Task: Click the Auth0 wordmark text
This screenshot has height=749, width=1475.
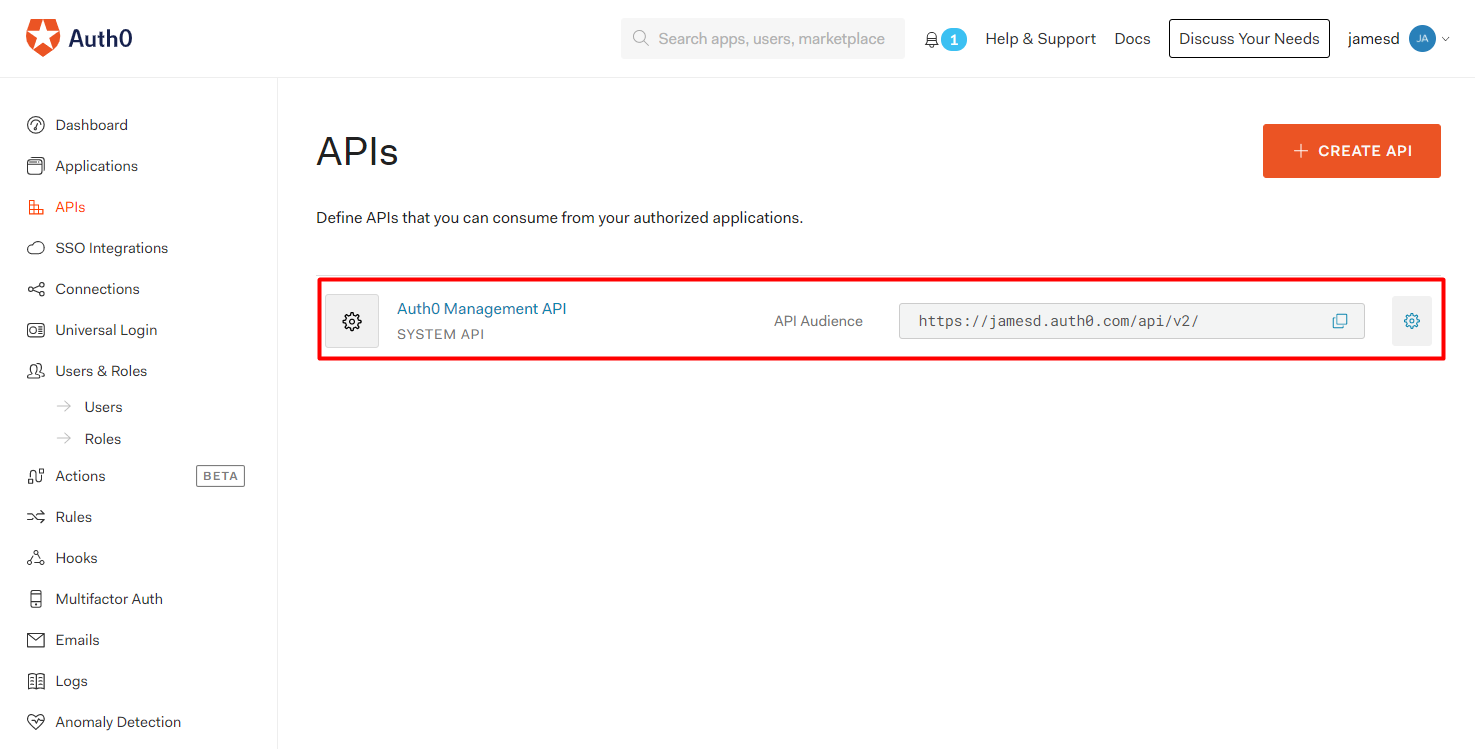Action: [x=100, y=39]
